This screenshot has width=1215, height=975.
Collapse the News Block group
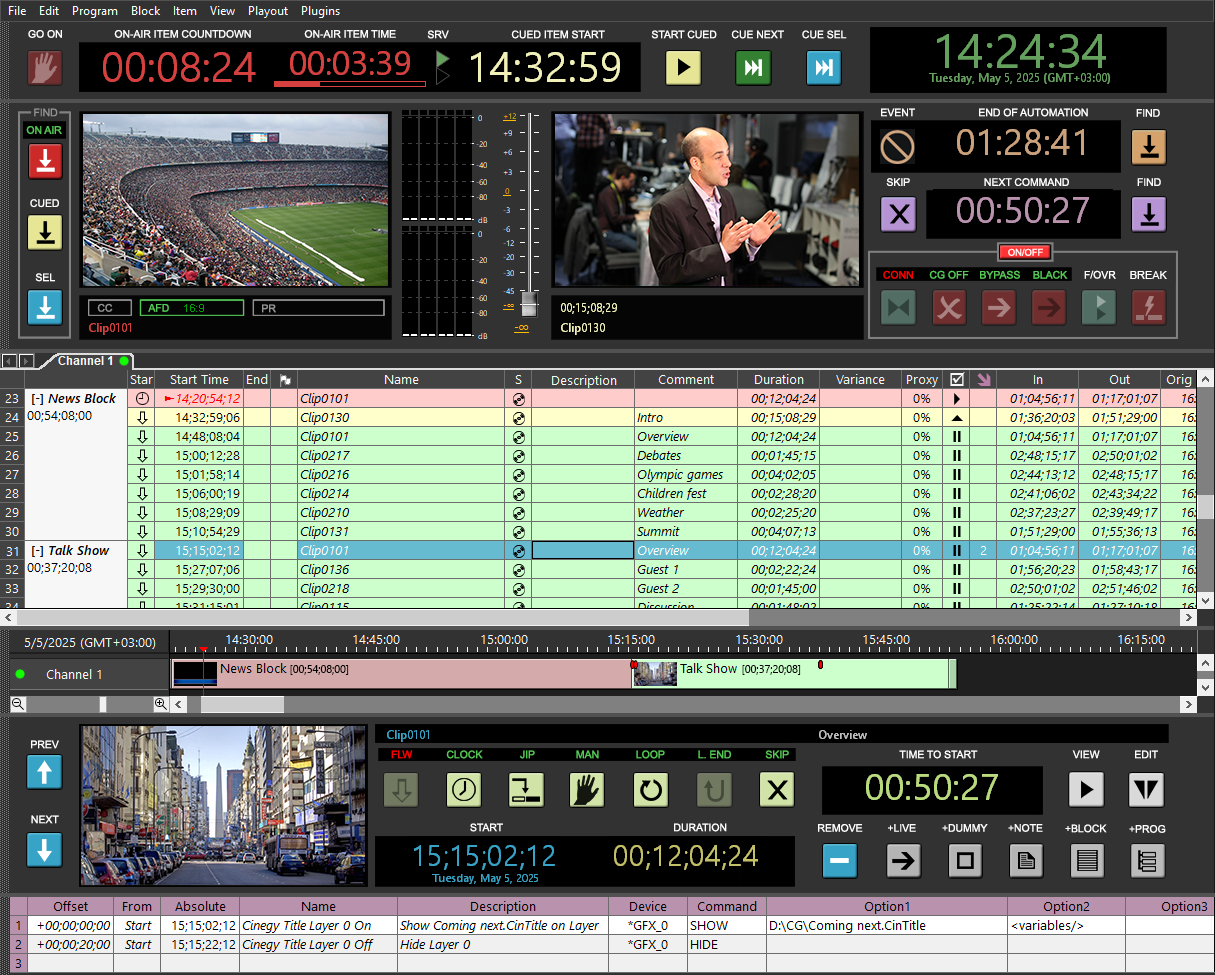click(x=37, y=397)
